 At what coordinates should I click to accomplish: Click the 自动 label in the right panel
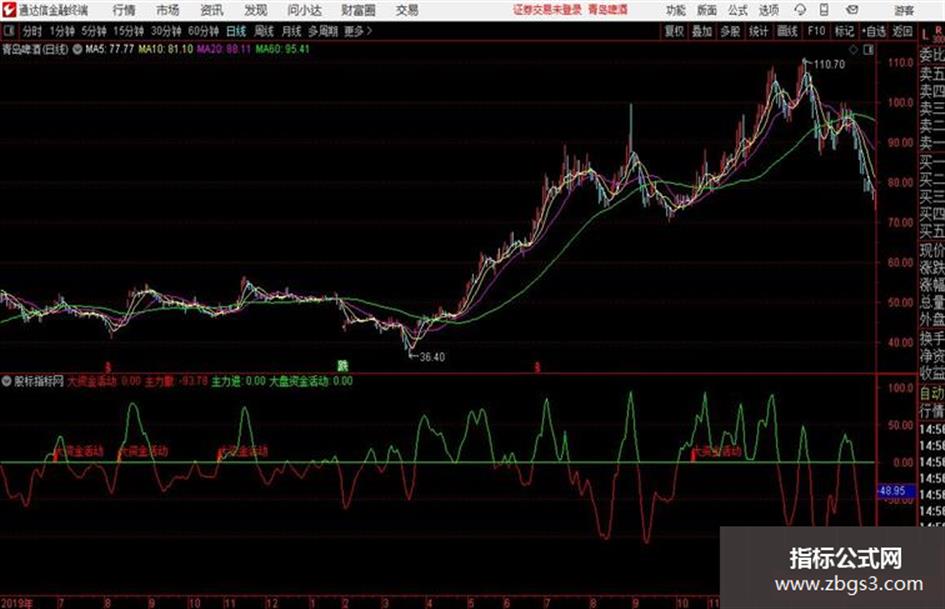932,393
